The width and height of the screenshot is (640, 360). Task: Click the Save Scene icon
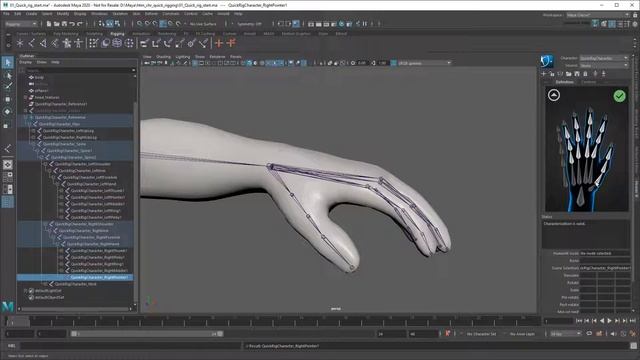click(x=64, y=24)
